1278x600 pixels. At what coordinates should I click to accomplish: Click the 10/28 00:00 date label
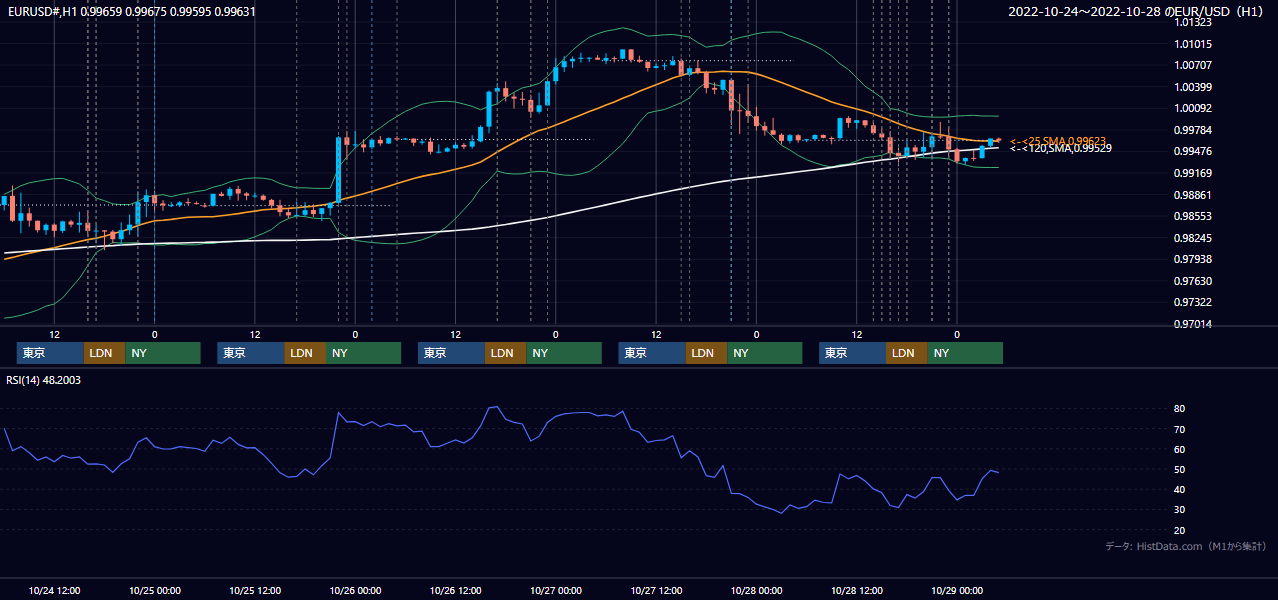click(756, 591)
